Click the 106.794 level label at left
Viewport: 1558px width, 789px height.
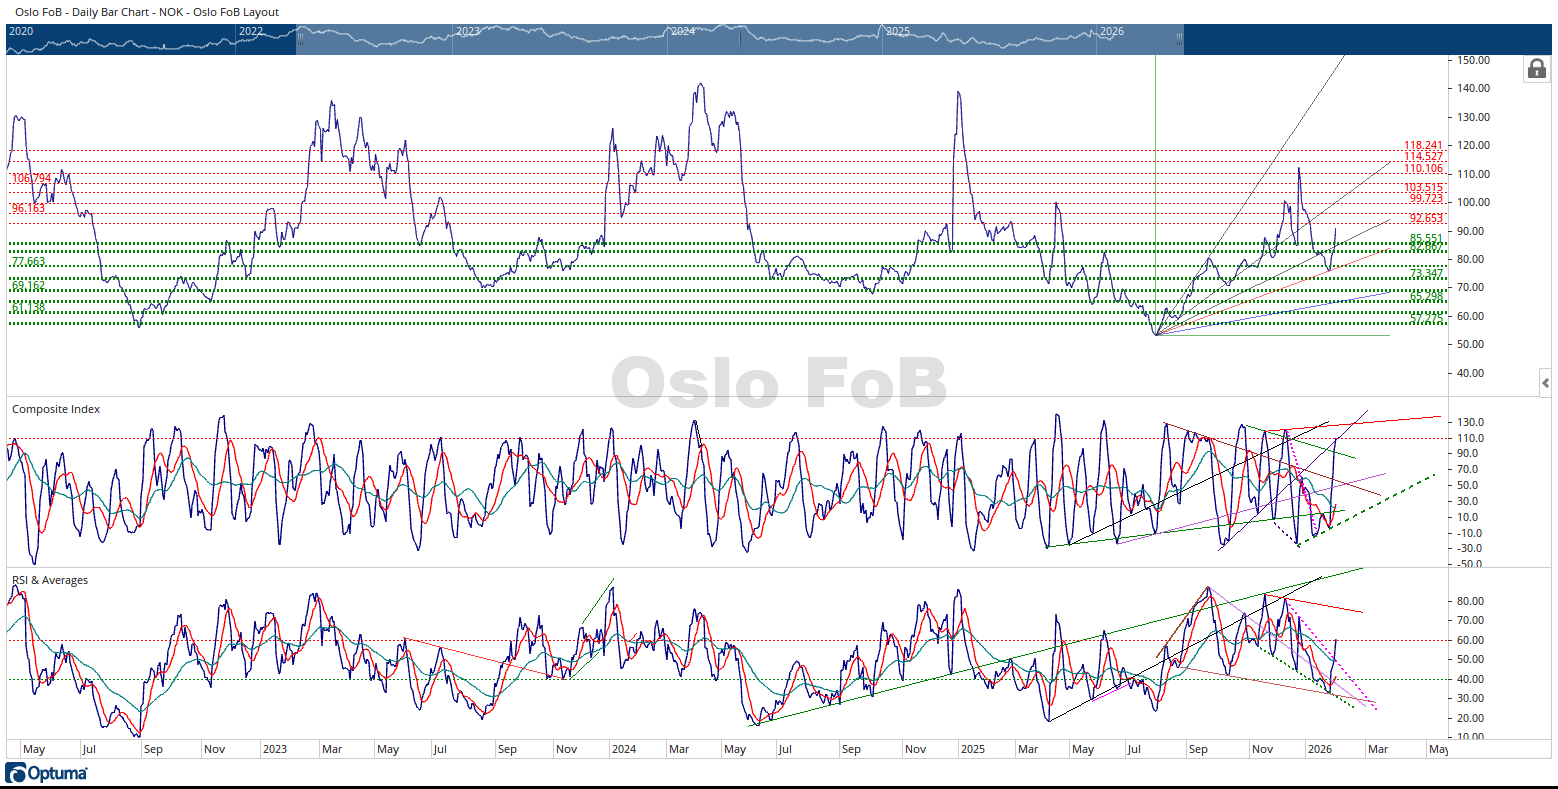tap(31, 178)
